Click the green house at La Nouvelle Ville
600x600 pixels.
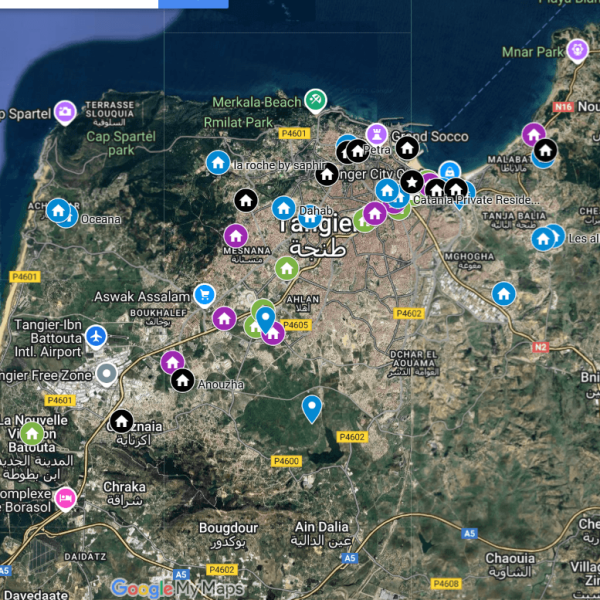click(x=32, y=433)
